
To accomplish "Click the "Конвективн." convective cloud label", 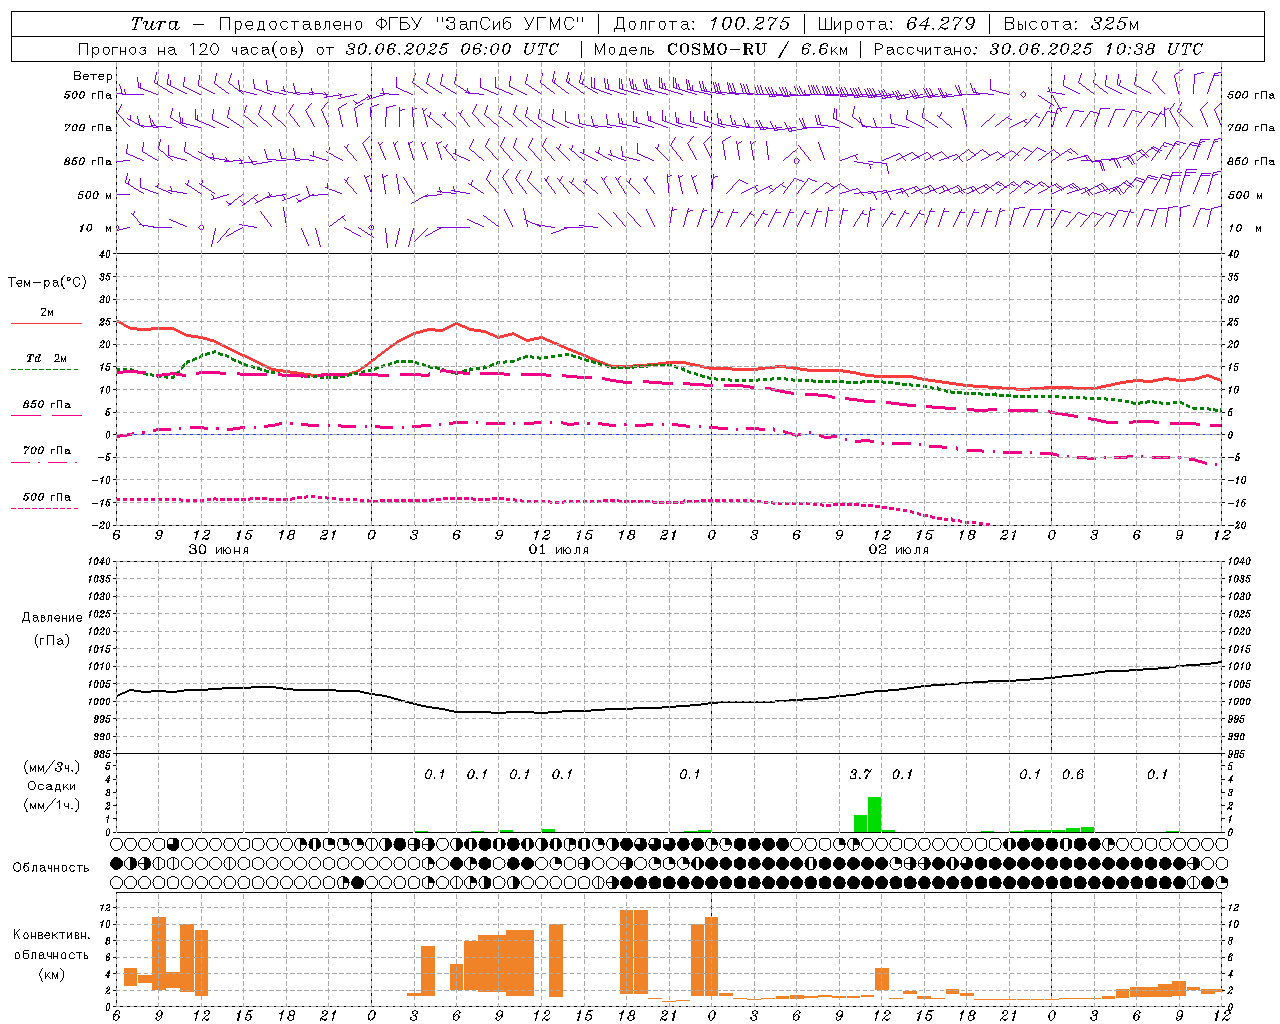I will (x=51, y=935).
